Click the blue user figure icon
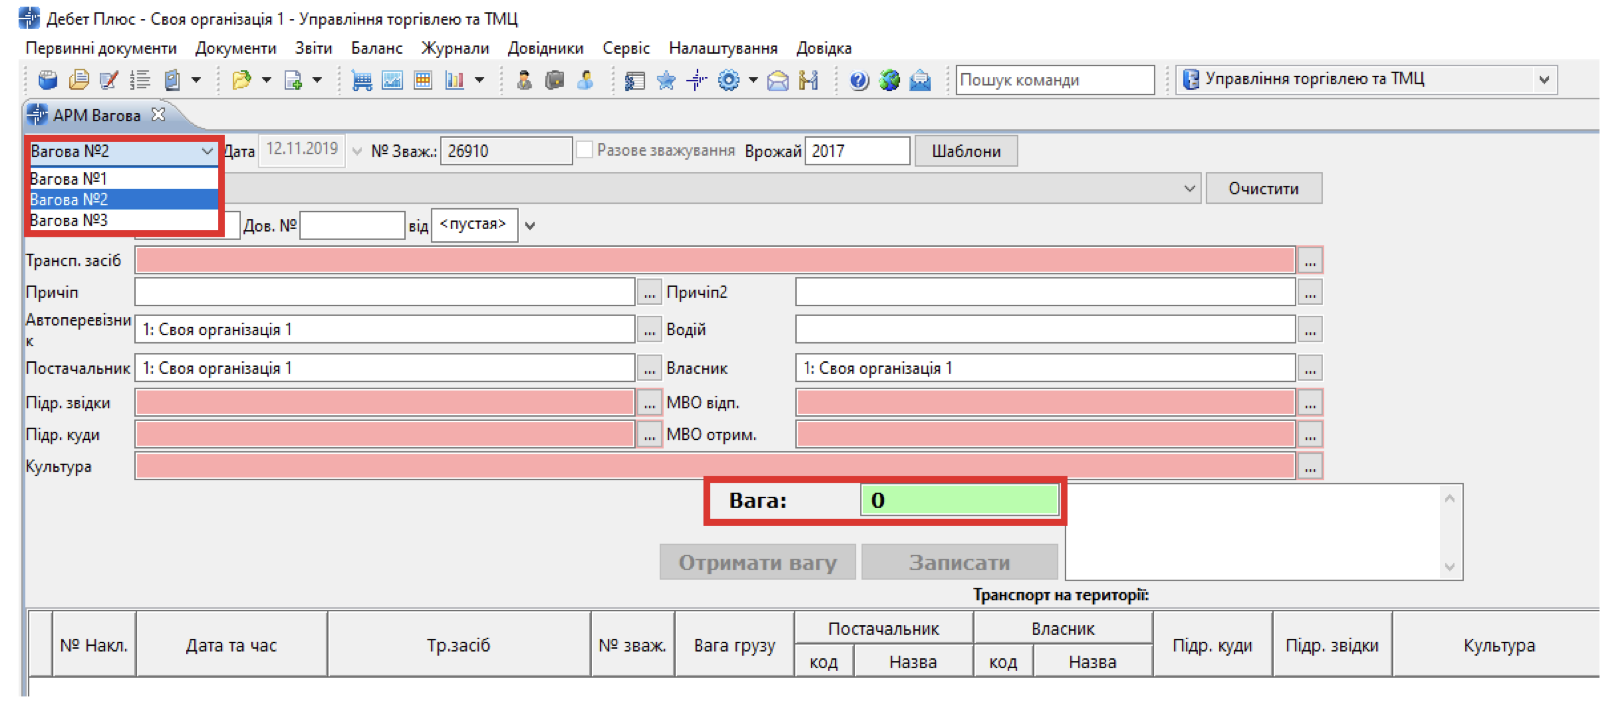 pos(585,80)
